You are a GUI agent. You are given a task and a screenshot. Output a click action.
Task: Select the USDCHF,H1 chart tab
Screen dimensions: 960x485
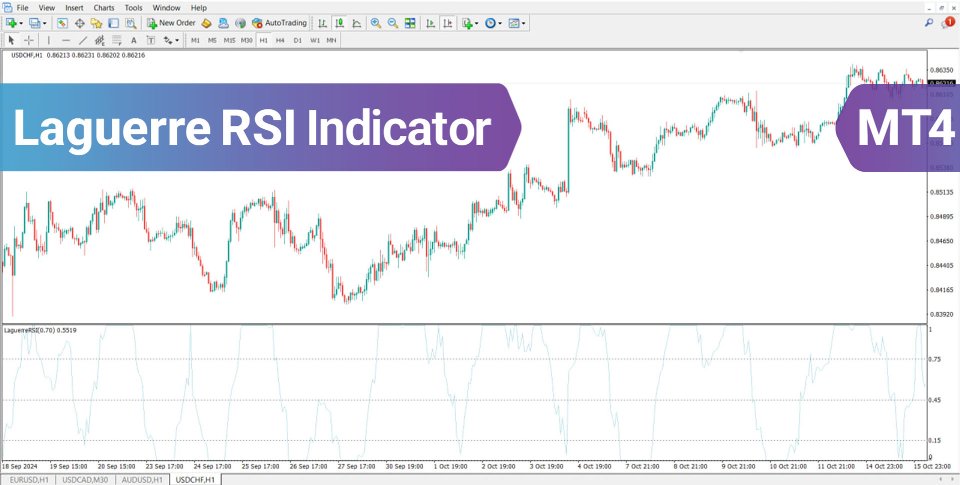195,479
